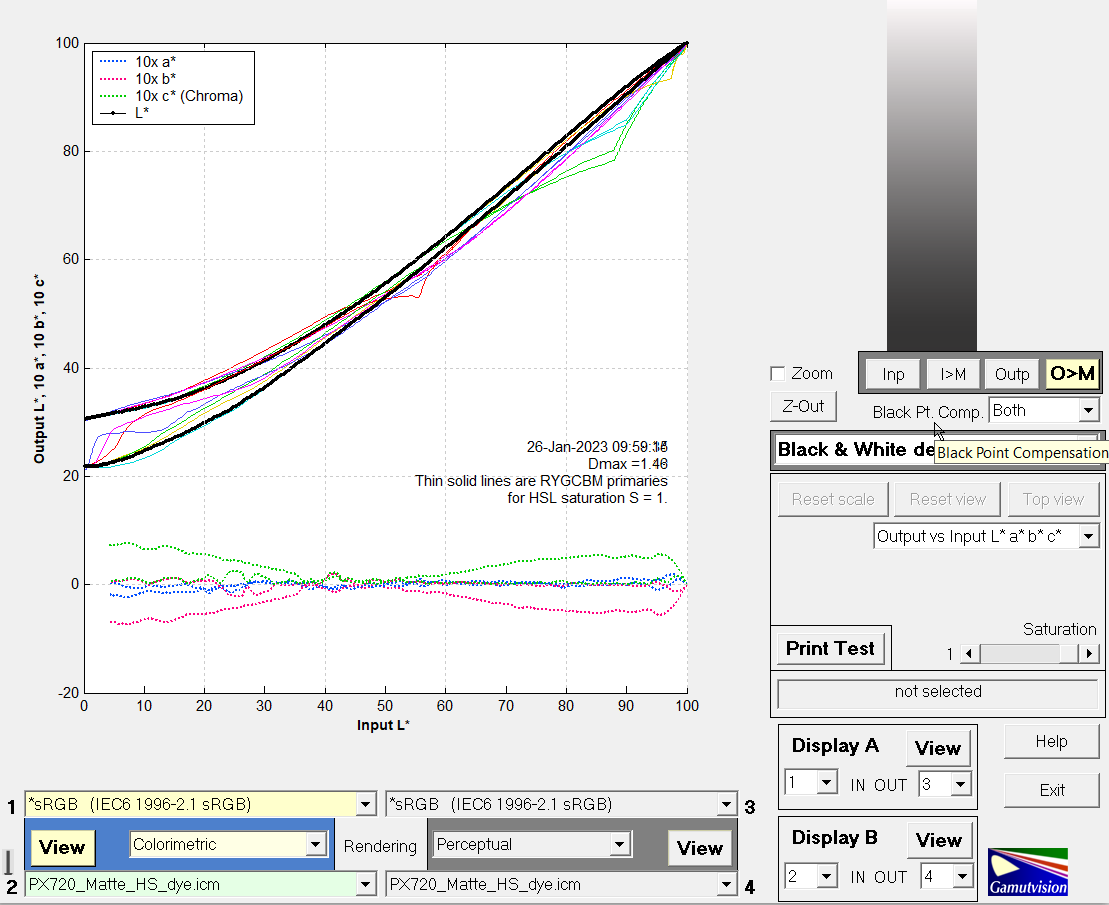This screenshot has height=905, width=1109.
Task: Enable the Zoom checkbox
Action: [x=778, y=374]
